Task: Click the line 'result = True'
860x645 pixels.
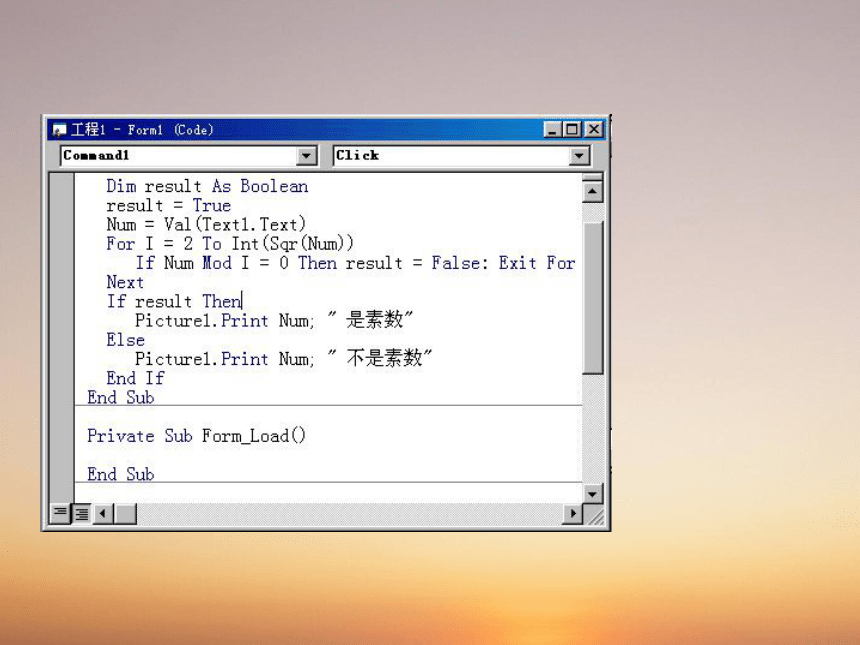Action: pos(168,206)
